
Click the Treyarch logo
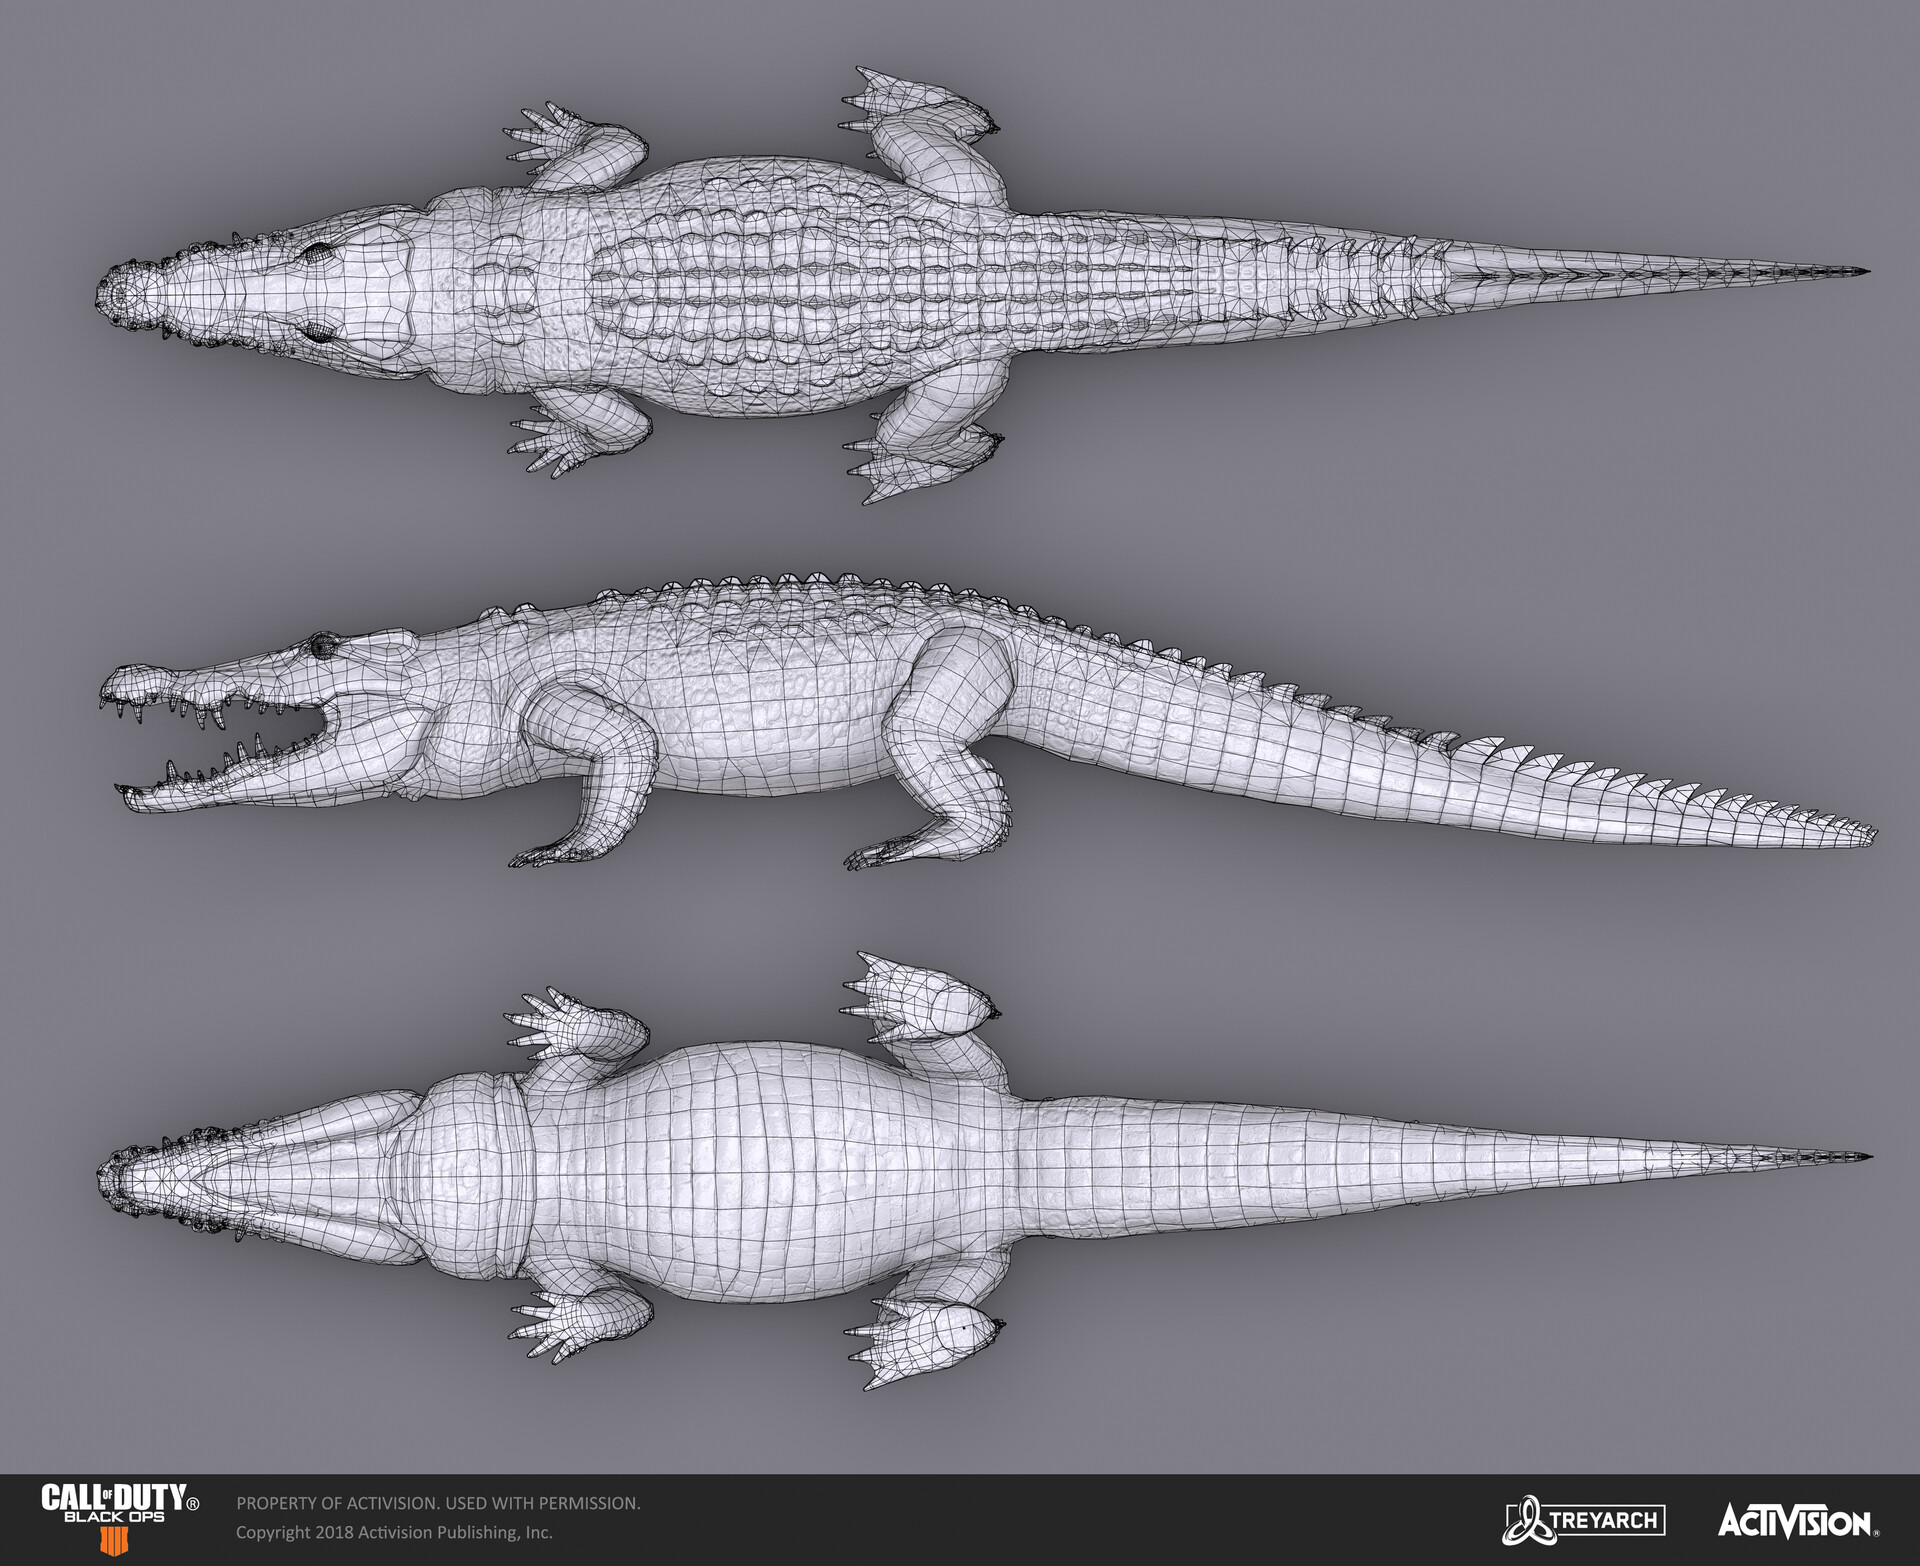[x=1583, y=1520]
